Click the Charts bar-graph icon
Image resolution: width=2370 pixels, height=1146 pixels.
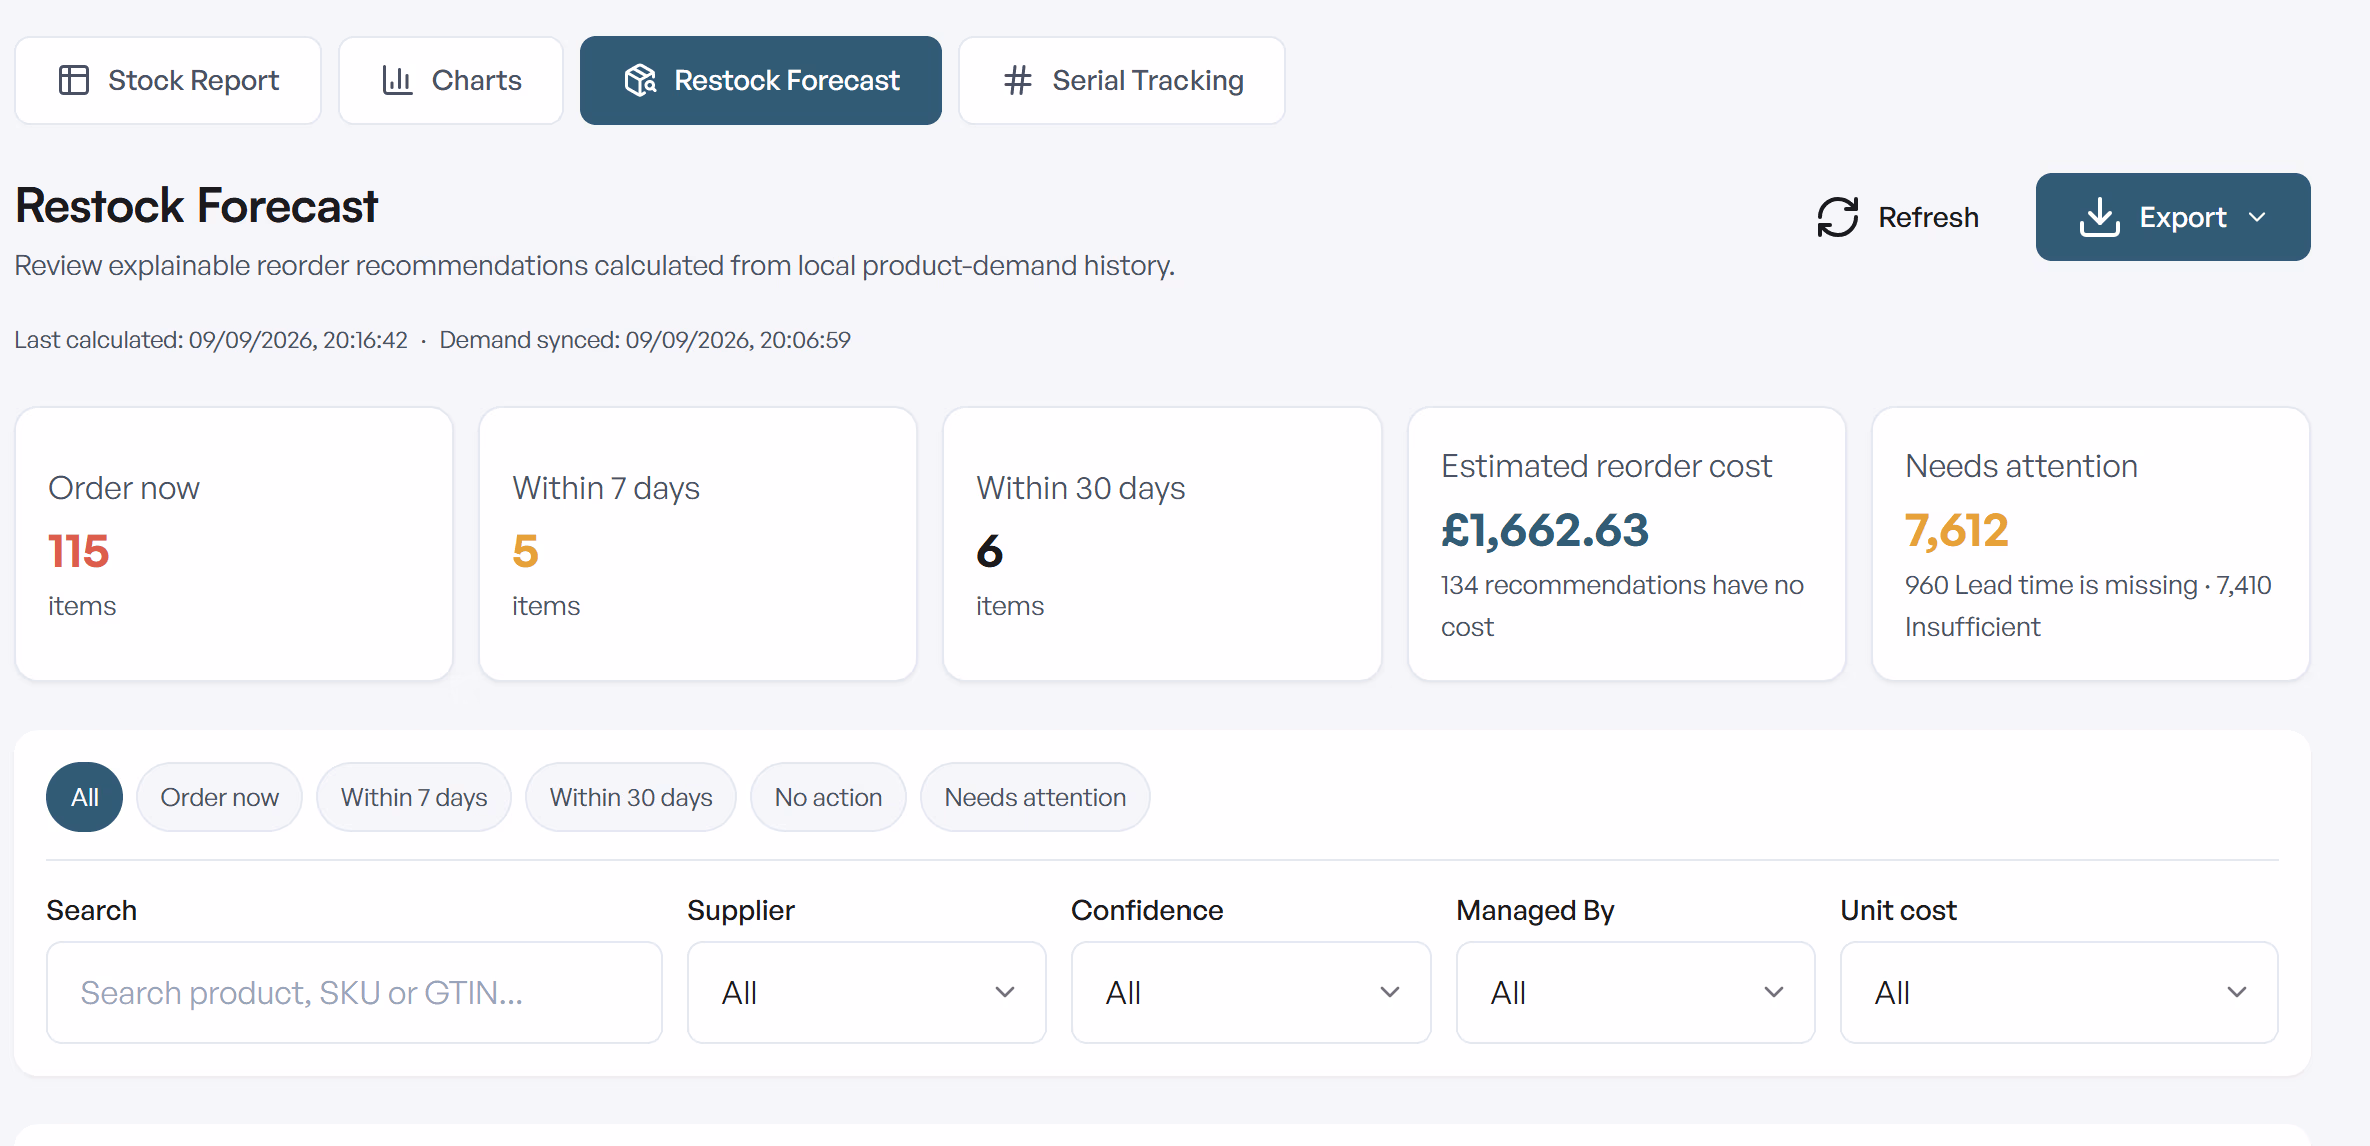(x=397, y=80)
